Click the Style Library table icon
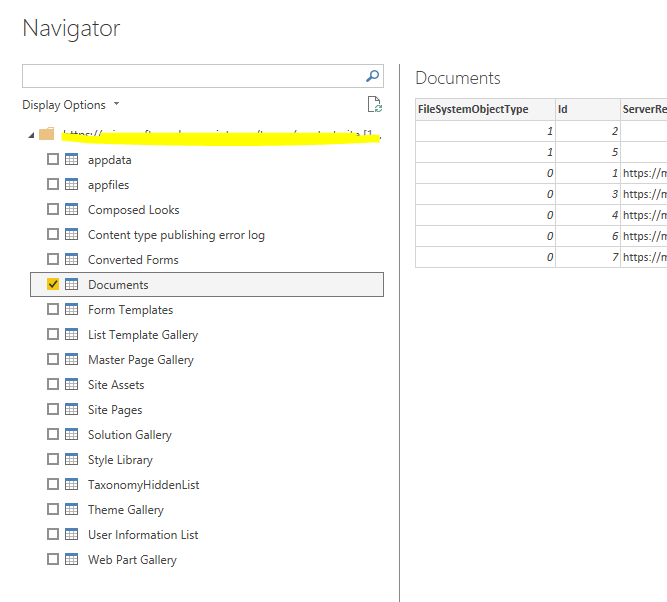Viewport: 667px width, 602px height. click(x=71, y=459)
